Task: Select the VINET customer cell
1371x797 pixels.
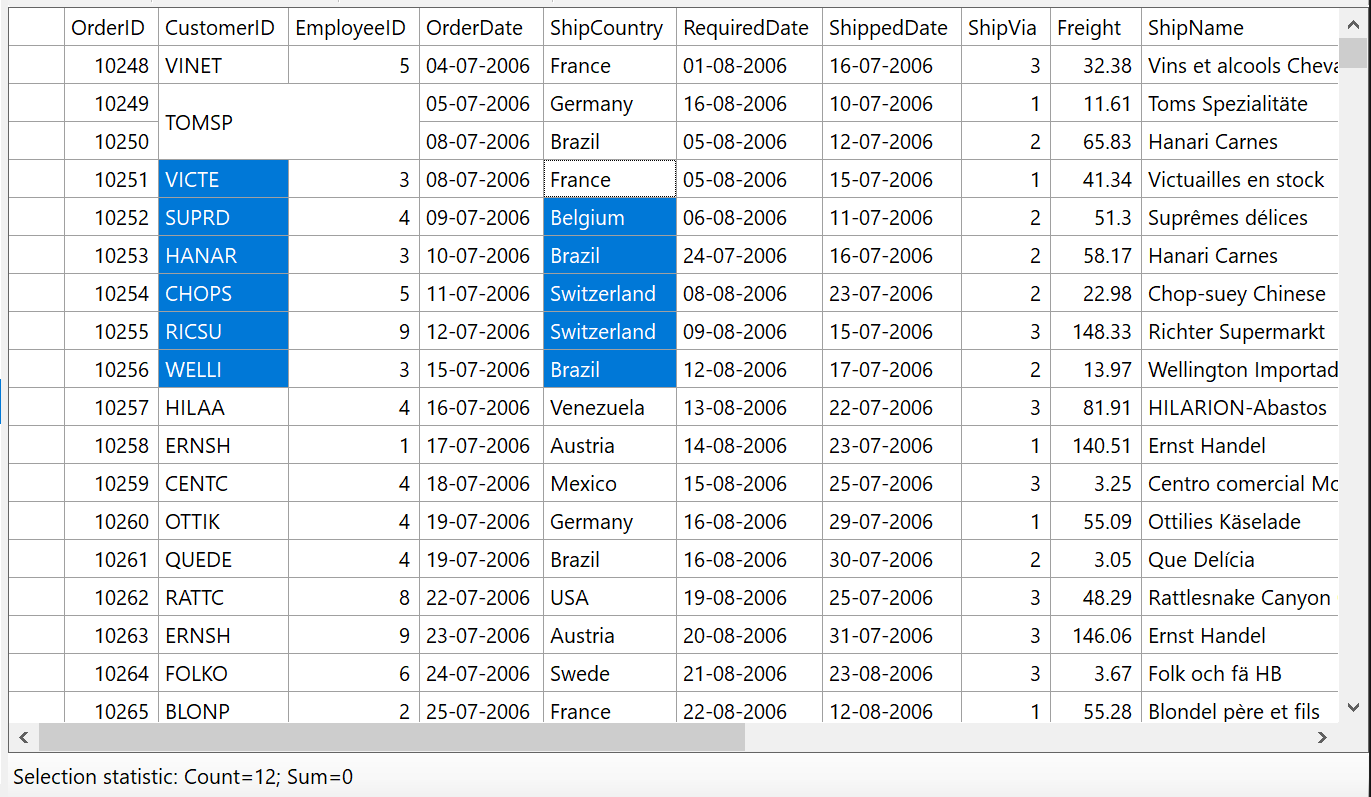Action: [223, 66]
